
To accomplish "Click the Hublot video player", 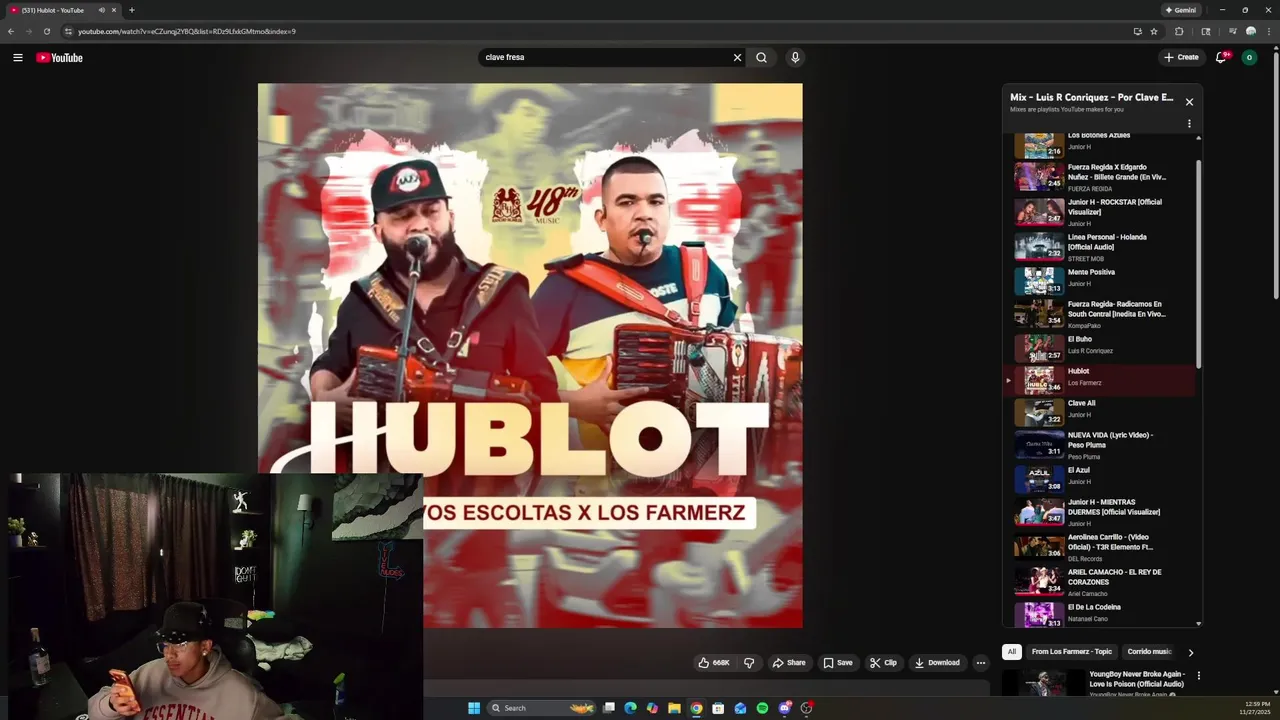I will pyautogui.click(x=530, y=355).
